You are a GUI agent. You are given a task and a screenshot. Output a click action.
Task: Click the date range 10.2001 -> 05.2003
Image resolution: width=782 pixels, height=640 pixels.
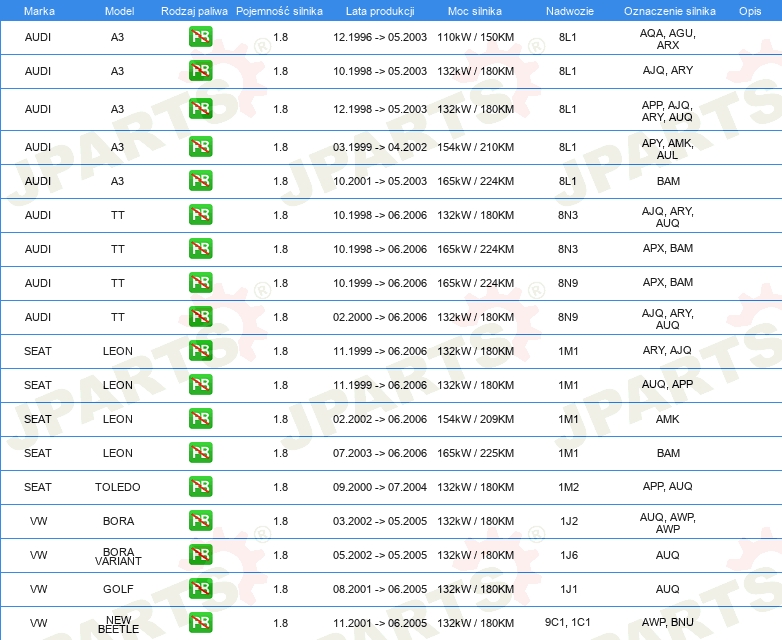380,181
